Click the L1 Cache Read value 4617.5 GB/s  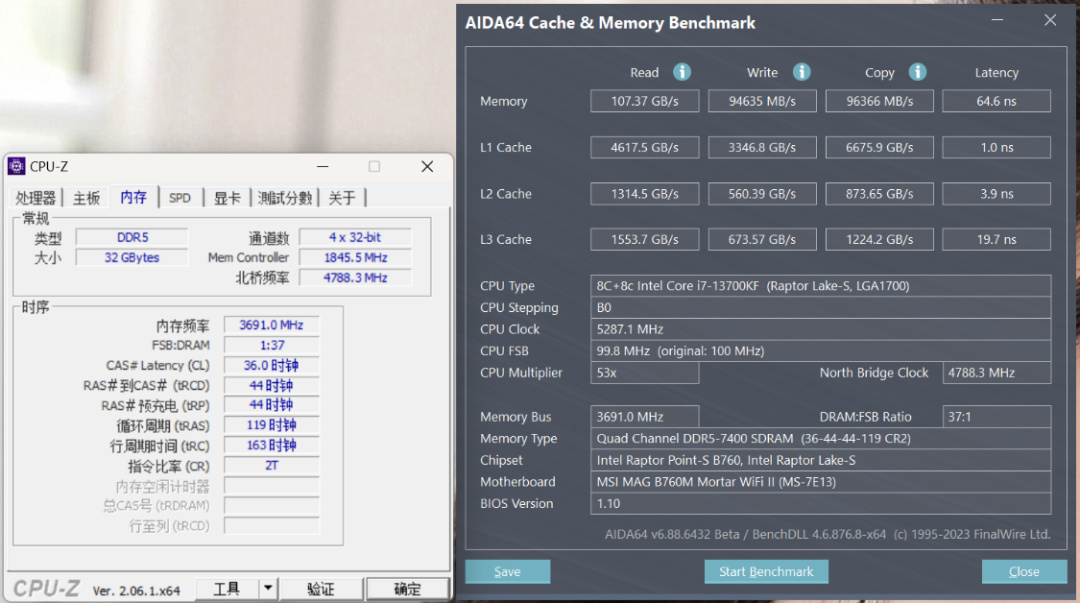[x=645, y=147]
